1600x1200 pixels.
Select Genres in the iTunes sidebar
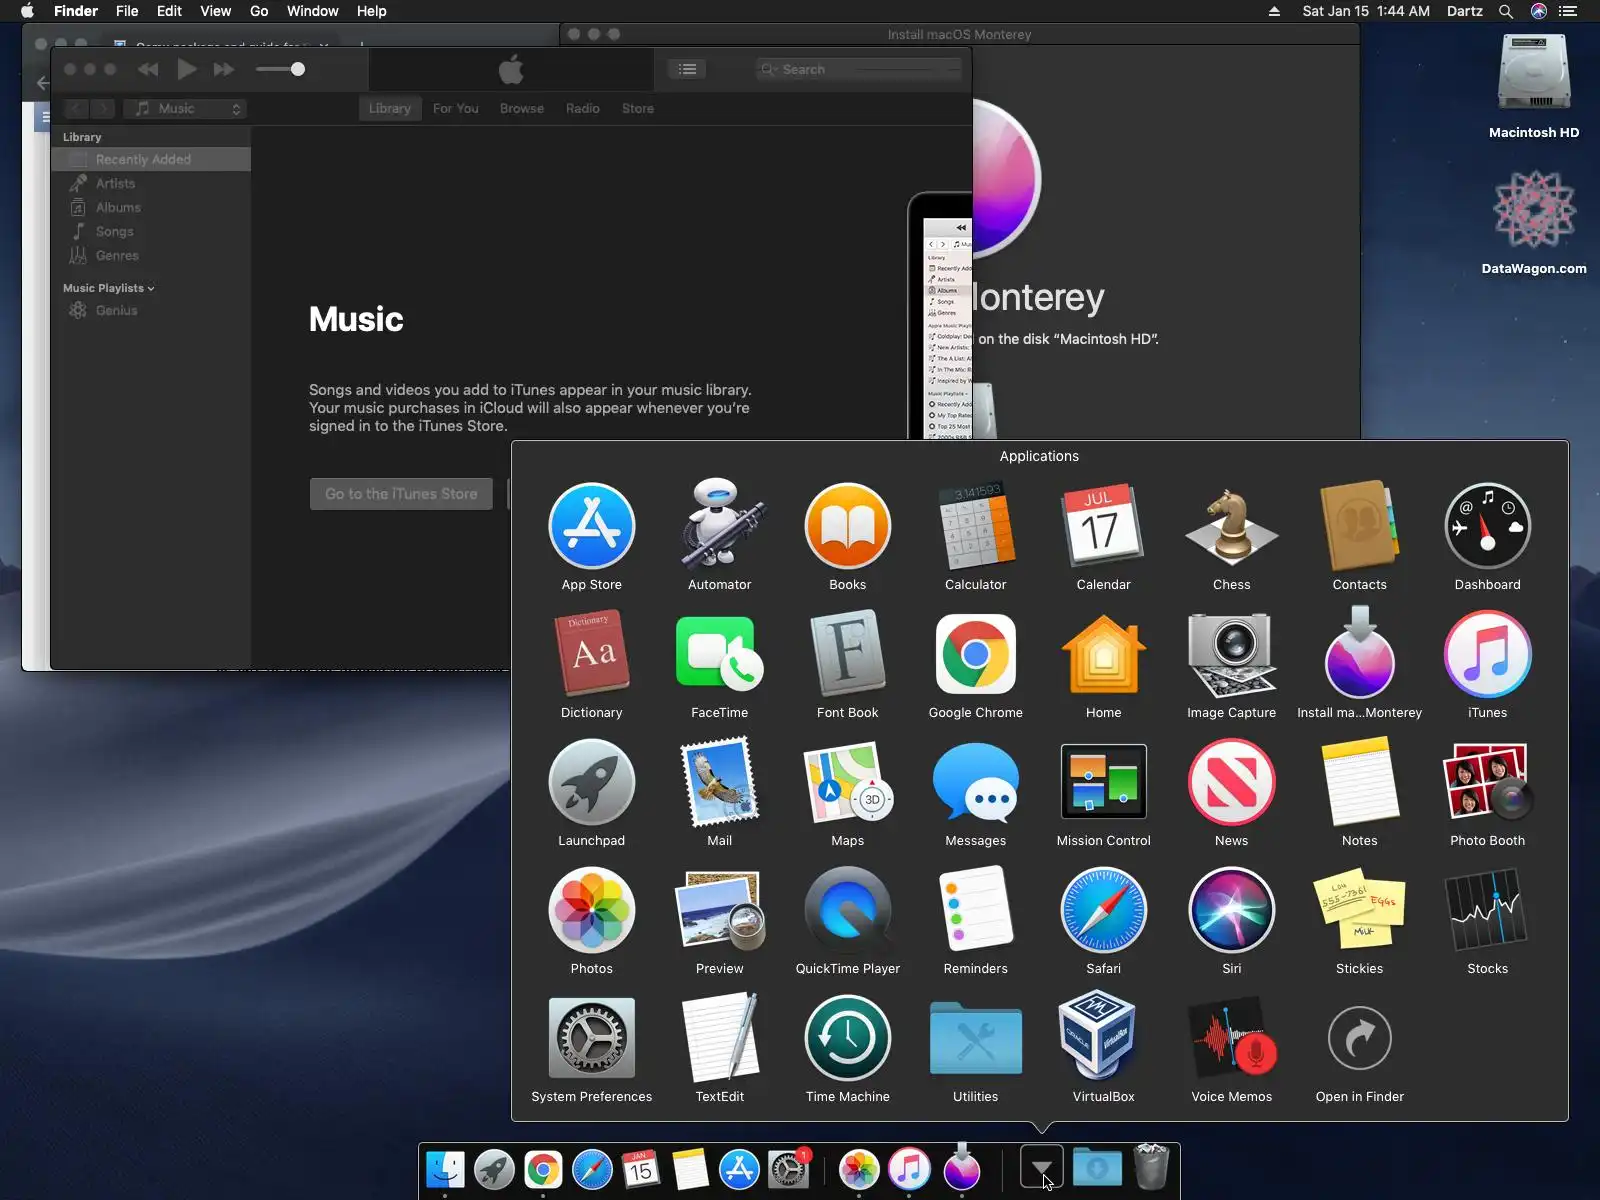pyautogui.click(x=151, y=255)
